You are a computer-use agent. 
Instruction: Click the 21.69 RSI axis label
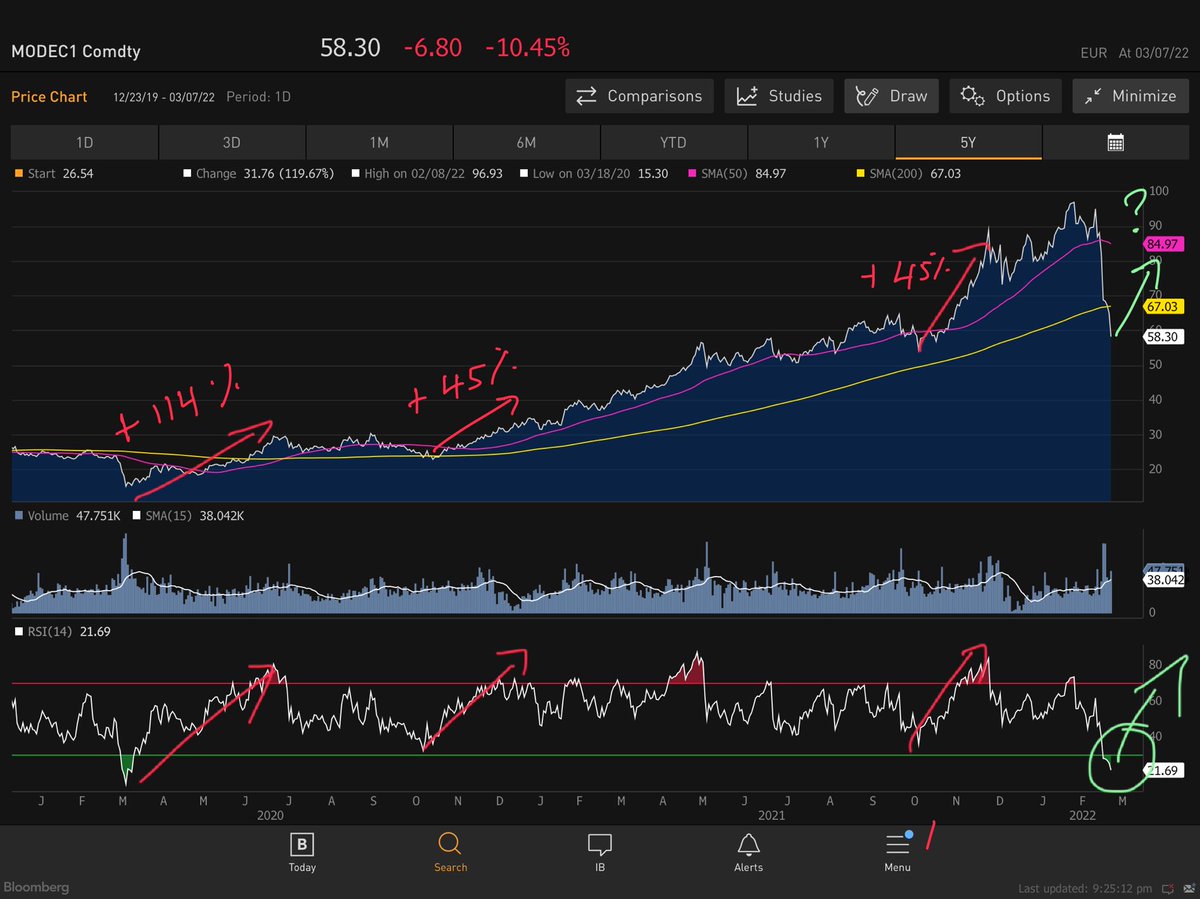(1165, 771)
